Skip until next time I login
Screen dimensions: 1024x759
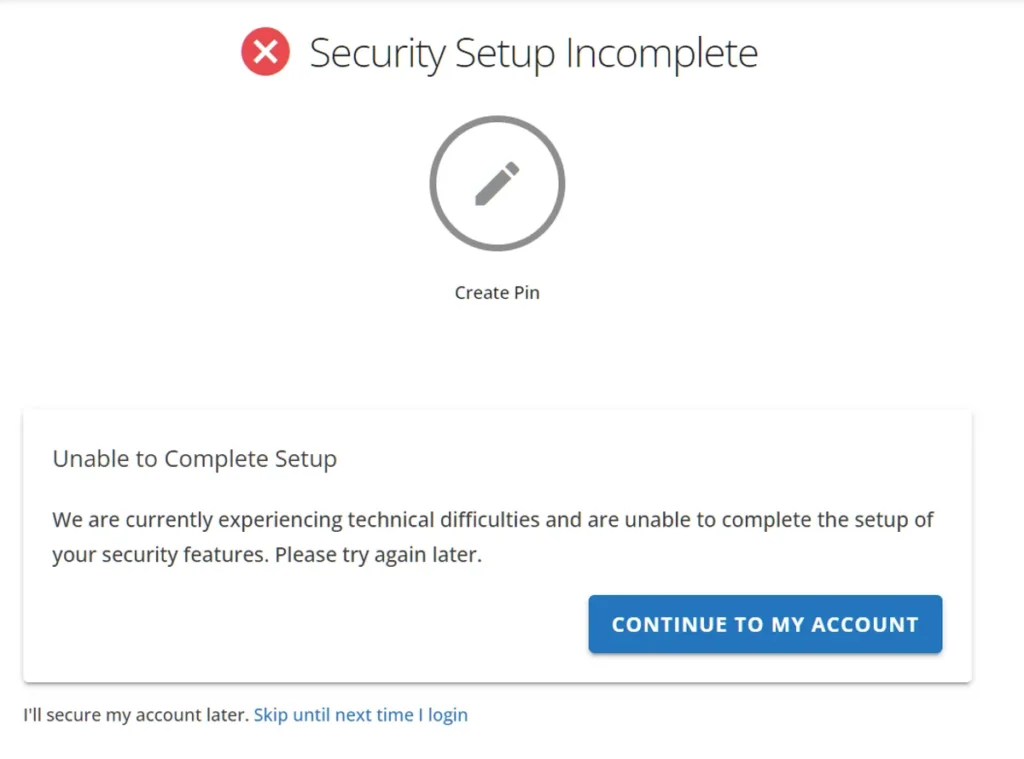coord(360,715)
